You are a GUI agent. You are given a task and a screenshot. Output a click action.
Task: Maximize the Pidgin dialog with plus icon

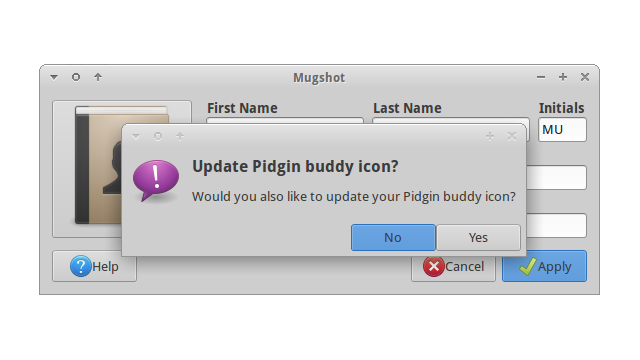(490, 136)
